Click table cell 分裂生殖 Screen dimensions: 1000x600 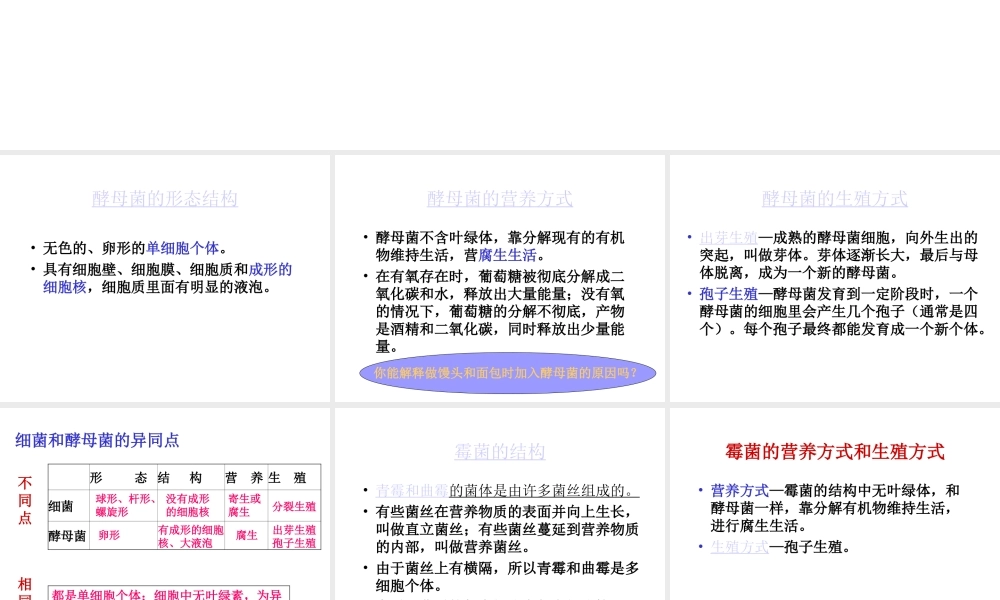click(x=294, y=506)
